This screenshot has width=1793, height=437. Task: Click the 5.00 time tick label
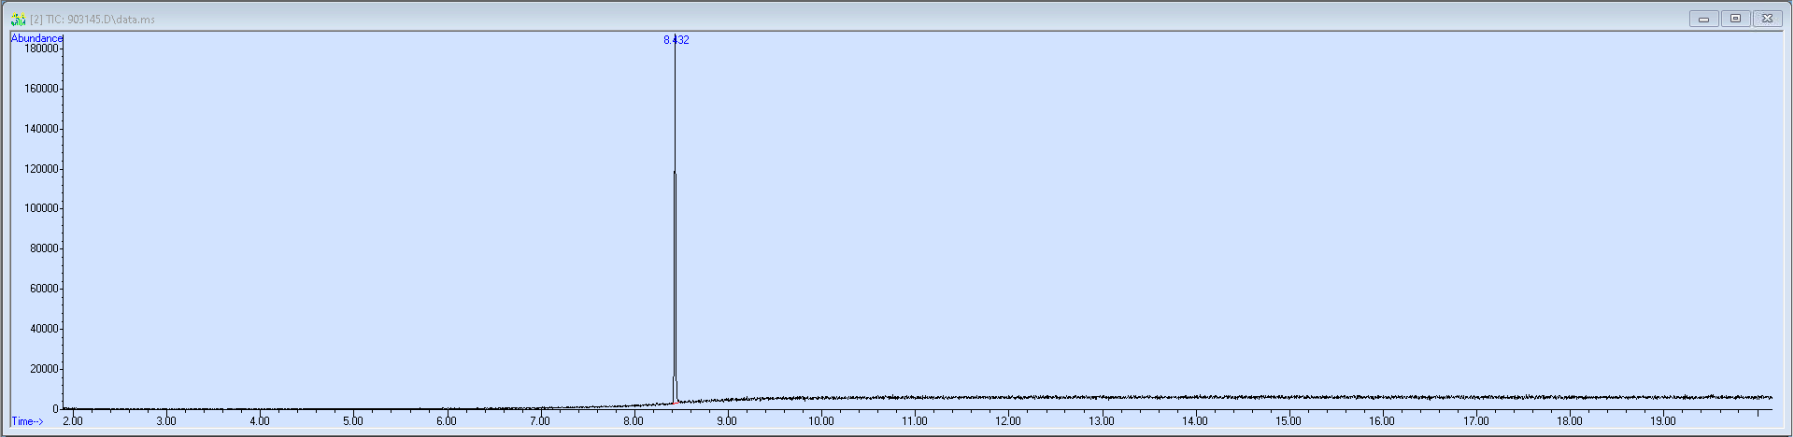pyautogui.click(x=353, y=421)
